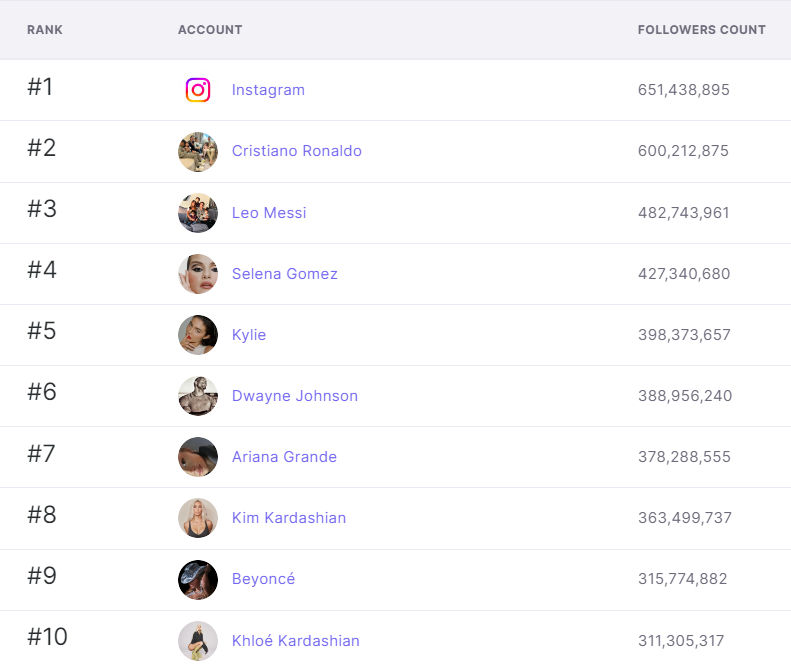Visit the Selena Gomez link
The image size is (791, 665).
(285, 274)
